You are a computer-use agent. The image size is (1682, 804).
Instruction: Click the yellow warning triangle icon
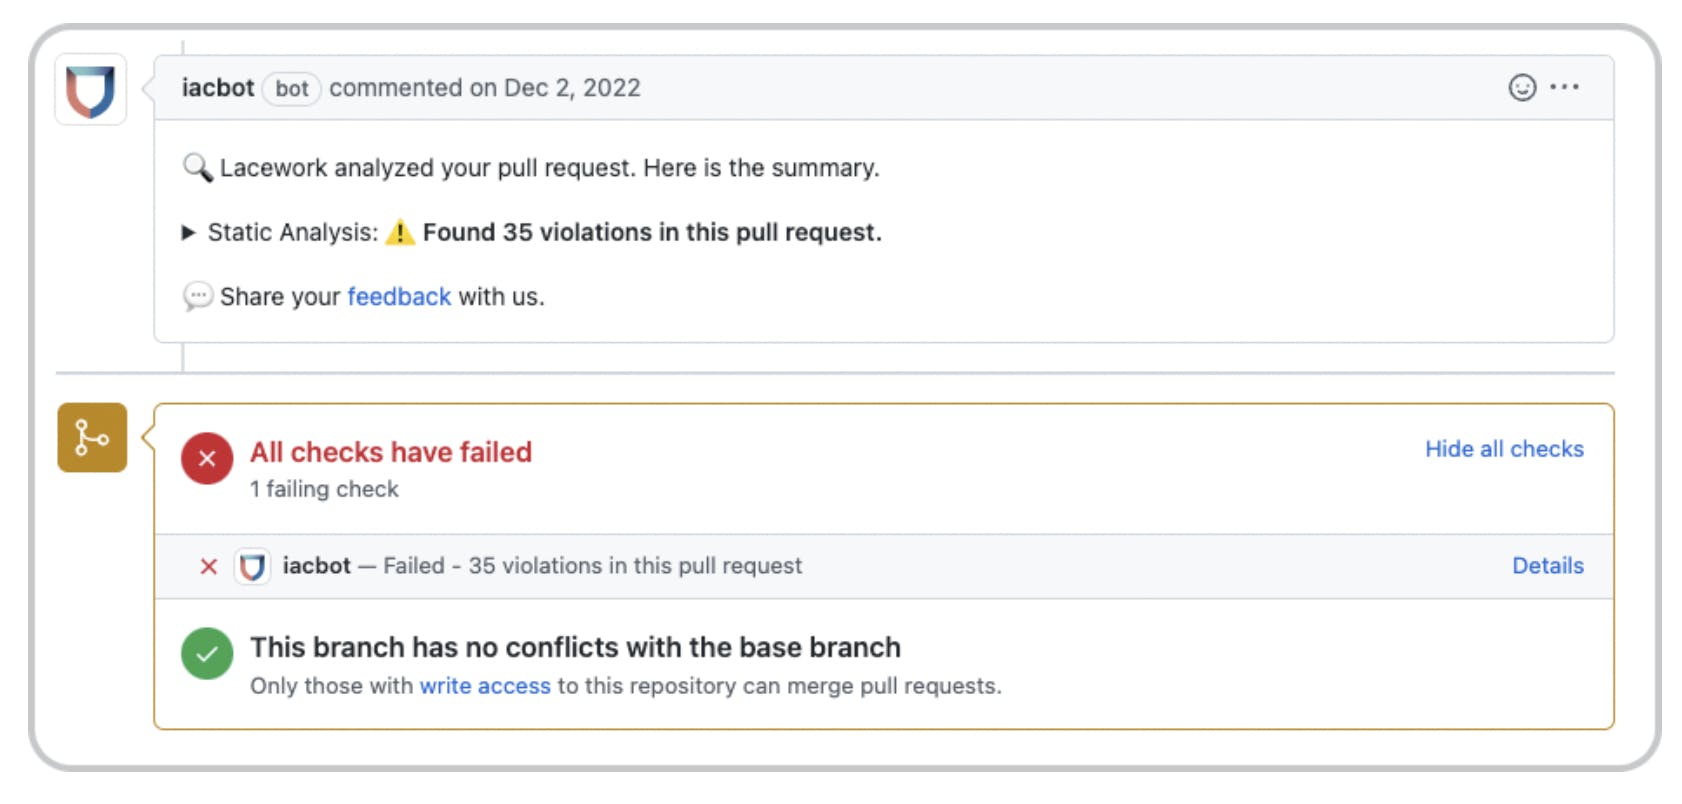tap(399, 233)
